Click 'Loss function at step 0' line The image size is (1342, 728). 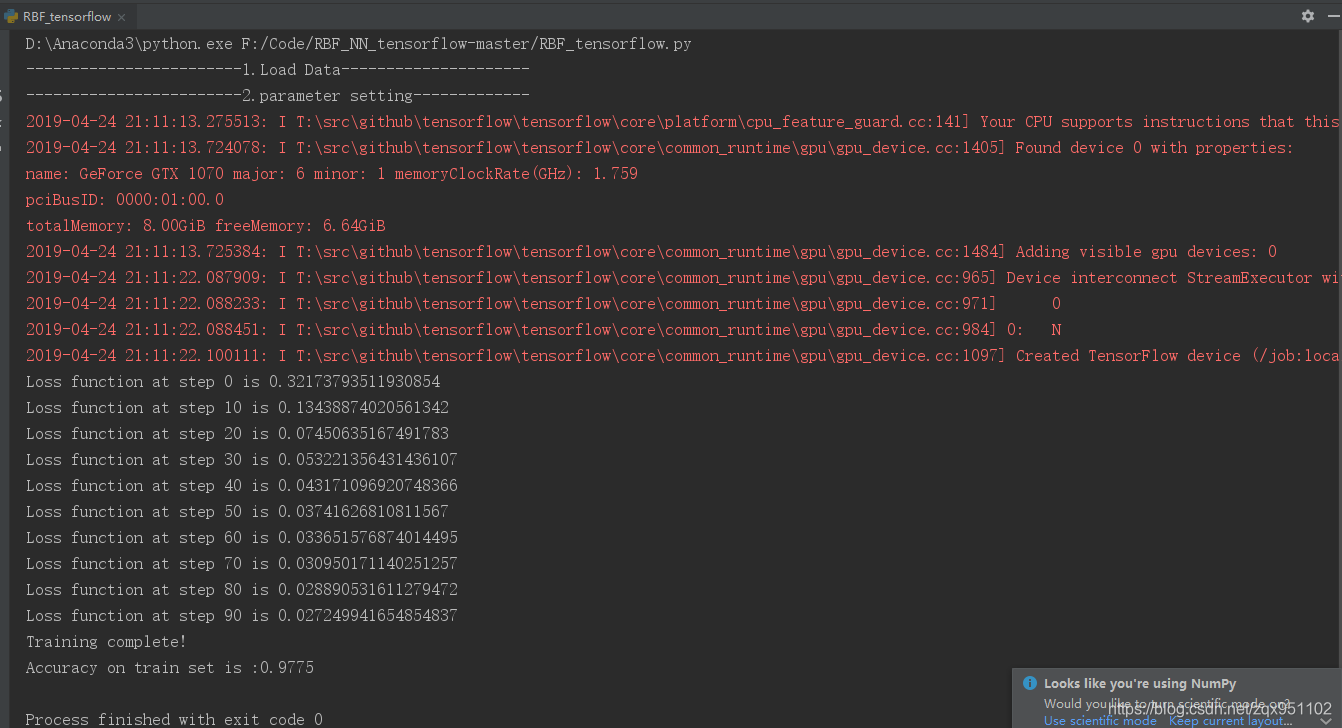pyautogui.click(x=233, y=382)
